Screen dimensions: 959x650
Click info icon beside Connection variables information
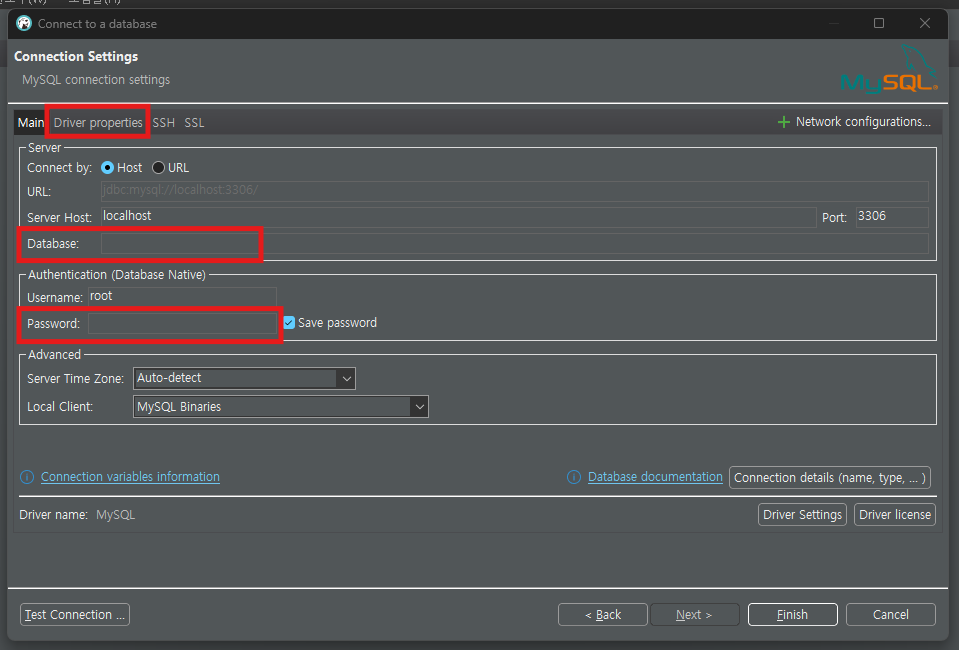[x=27, y=477]
